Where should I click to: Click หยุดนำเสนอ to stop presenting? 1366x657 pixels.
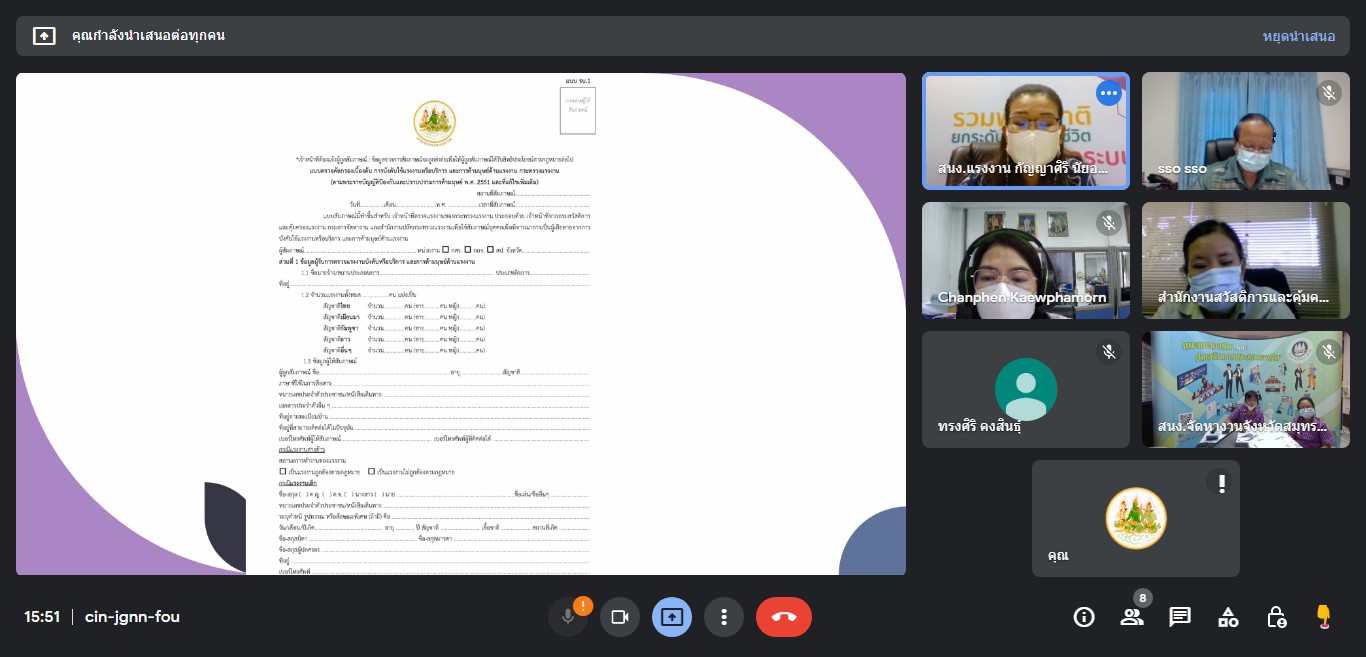pos(1298,36)
